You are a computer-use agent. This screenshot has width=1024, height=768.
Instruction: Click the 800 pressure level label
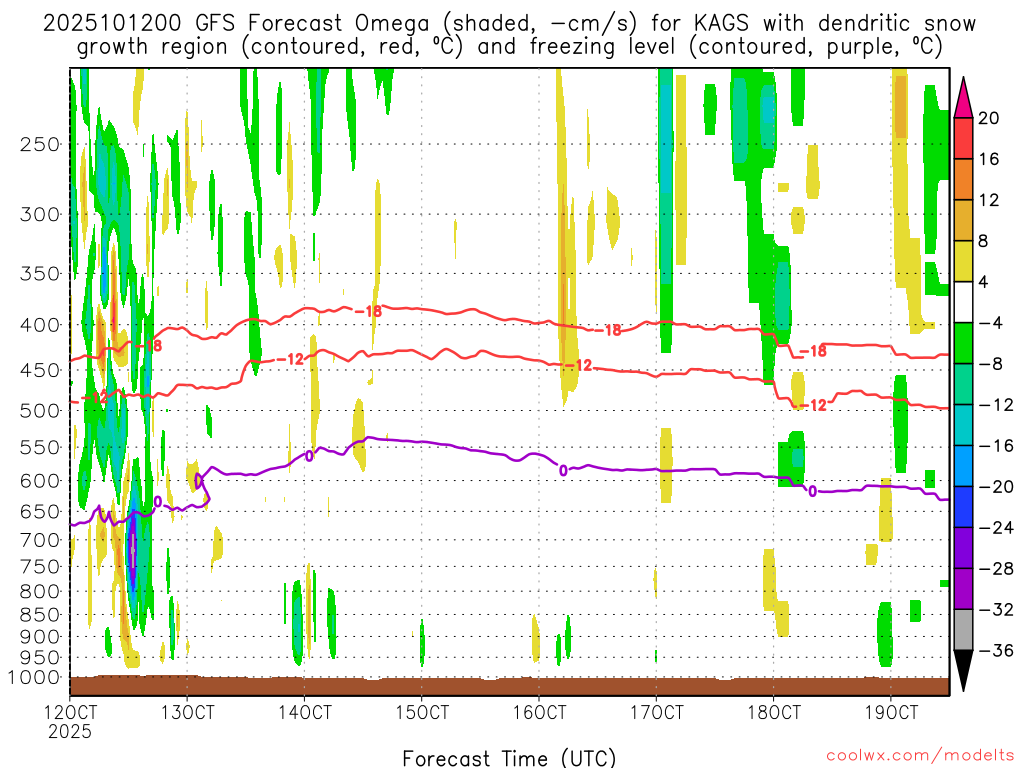click(x=40, y=592)
